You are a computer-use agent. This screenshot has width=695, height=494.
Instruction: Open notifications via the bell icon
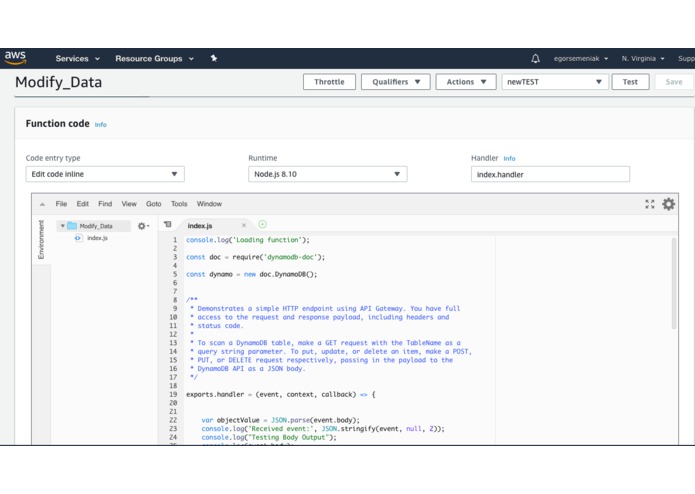[x=535, y=58]
